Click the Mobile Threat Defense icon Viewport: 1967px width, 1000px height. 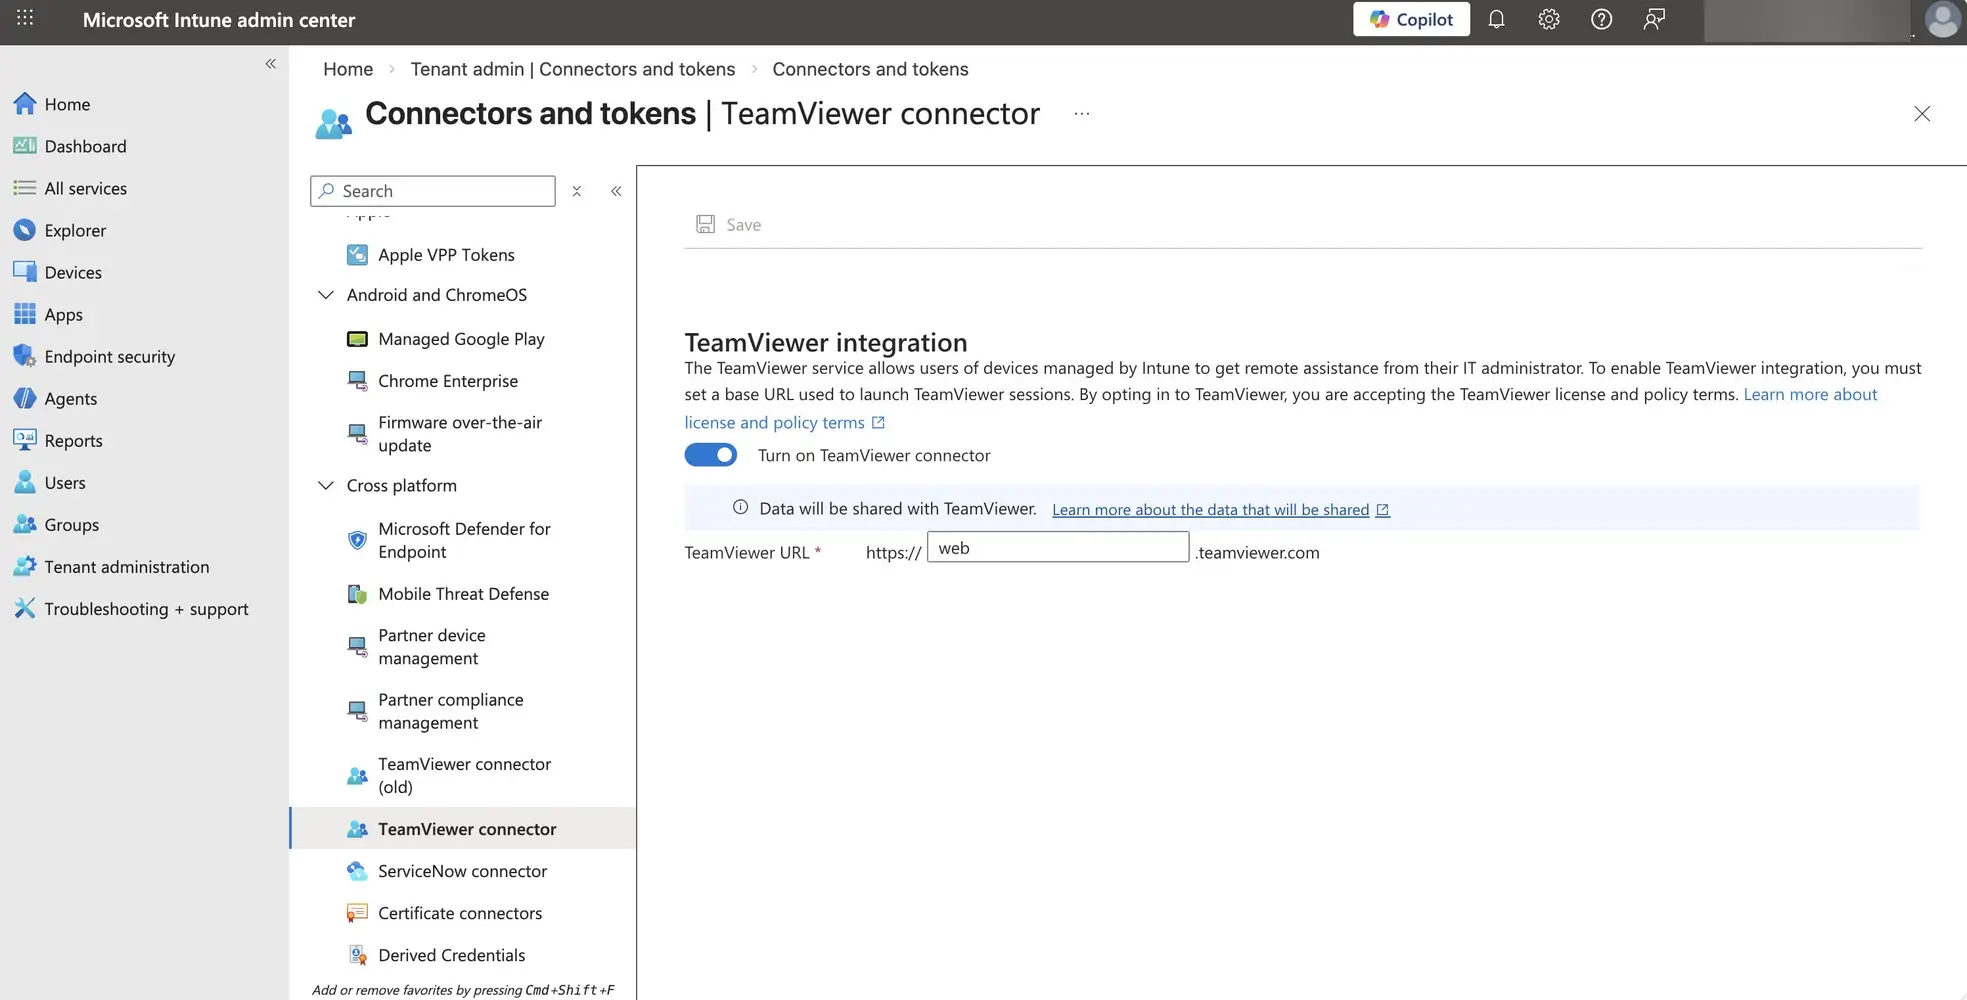point(357,594)
